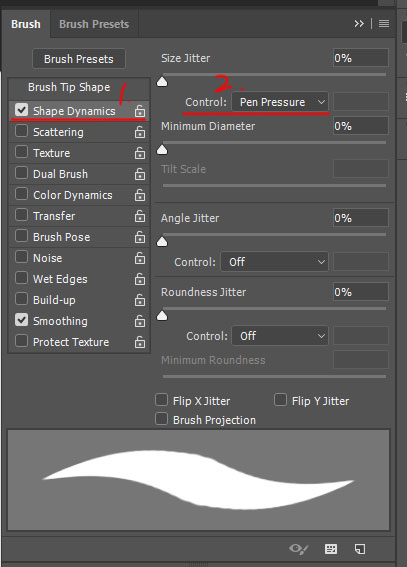Click the lock icon beside Brush Pose
The width and height of the screenshot is (407, 567).
140,237
